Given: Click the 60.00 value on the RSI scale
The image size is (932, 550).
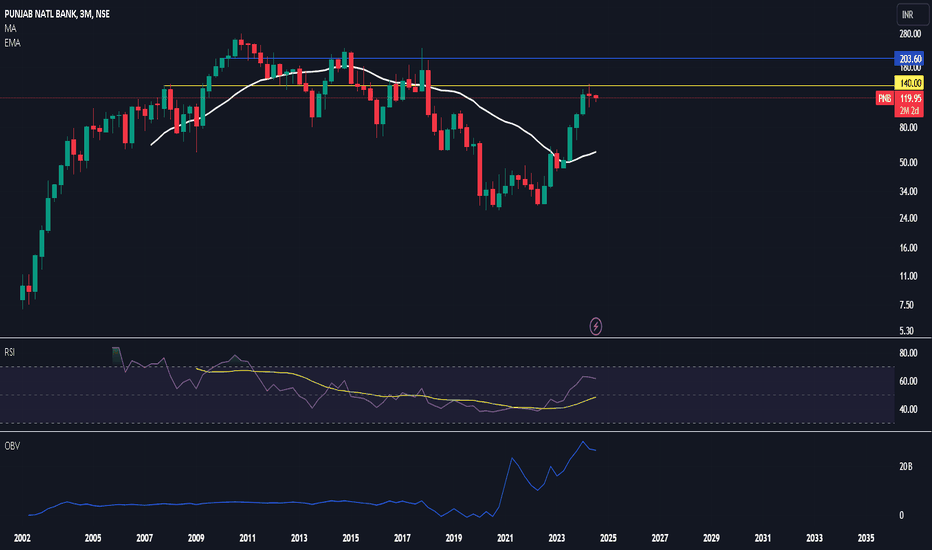Looking at the screenshot, I should coord(908,381).
